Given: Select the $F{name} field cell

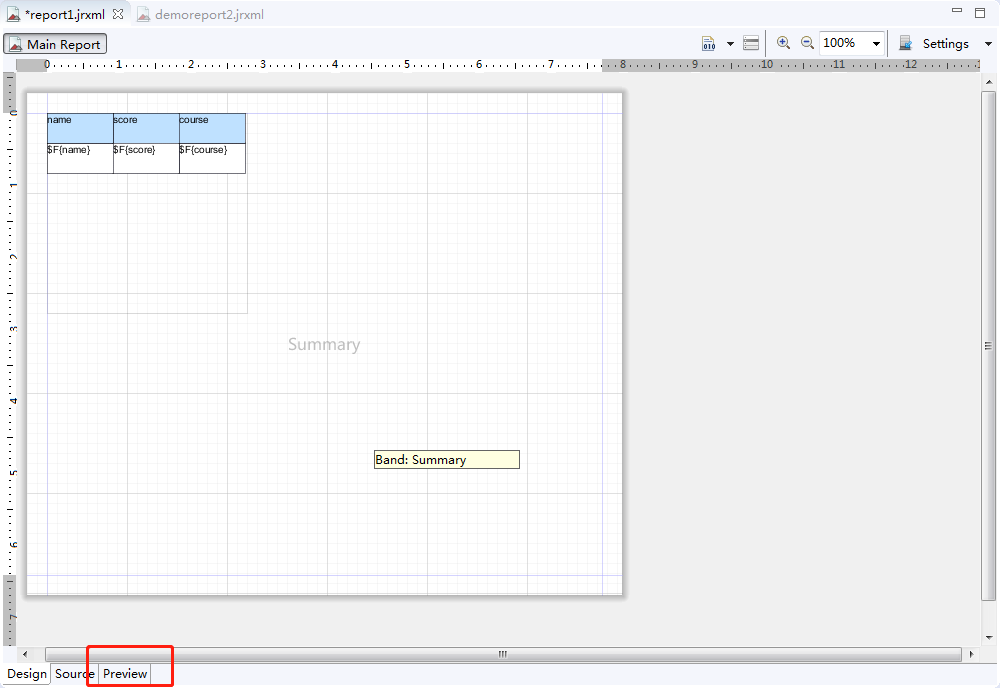Looking at the screenshot, I should point(80,158).
